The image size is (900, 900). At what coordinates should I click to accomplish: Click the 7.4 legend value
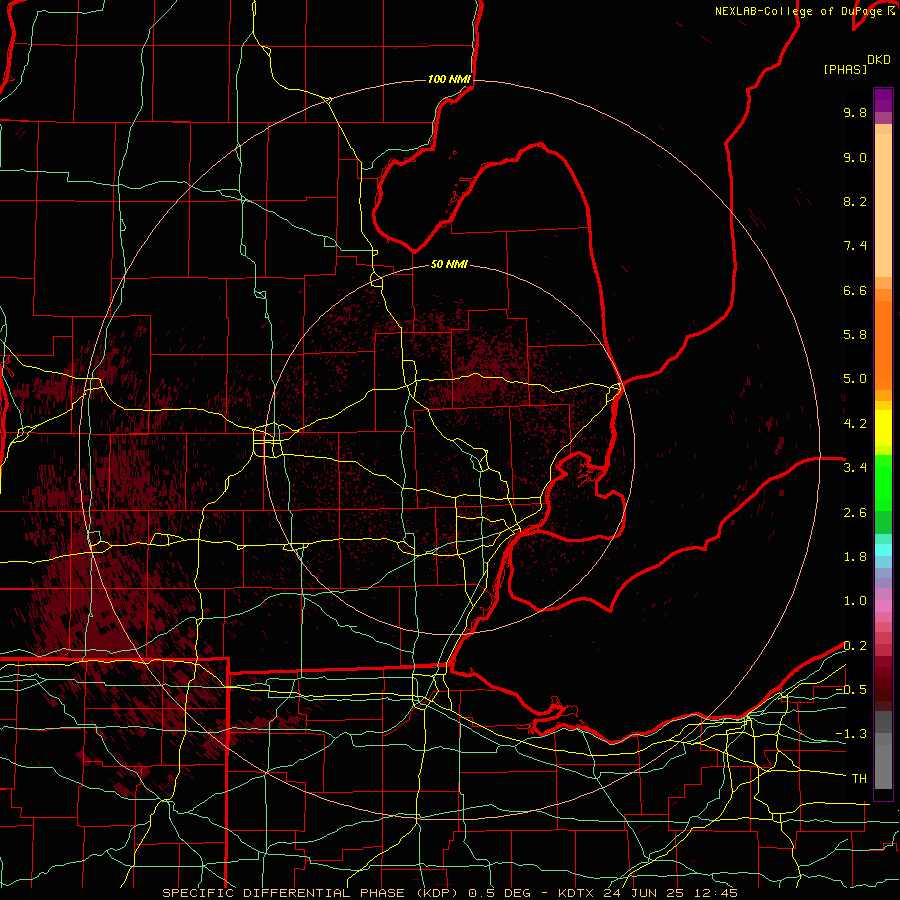point(855,246)
